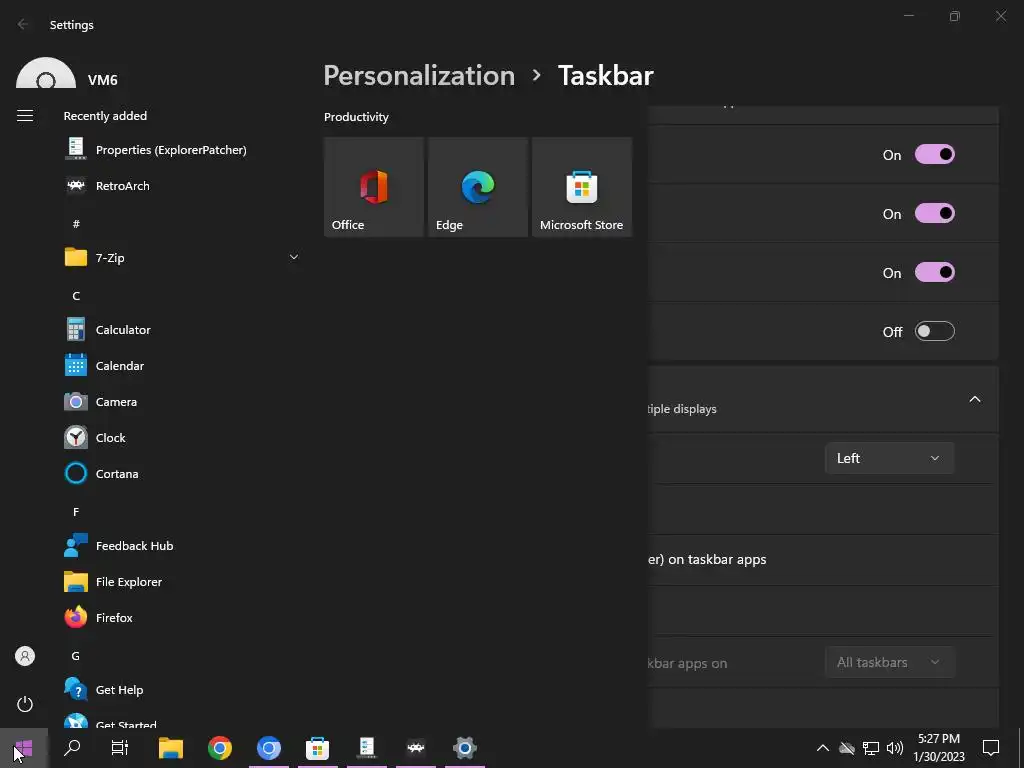This screenshot has height=768, width=1024.
Task: Open Task View on the taskbar
Action: click(120, 748)
